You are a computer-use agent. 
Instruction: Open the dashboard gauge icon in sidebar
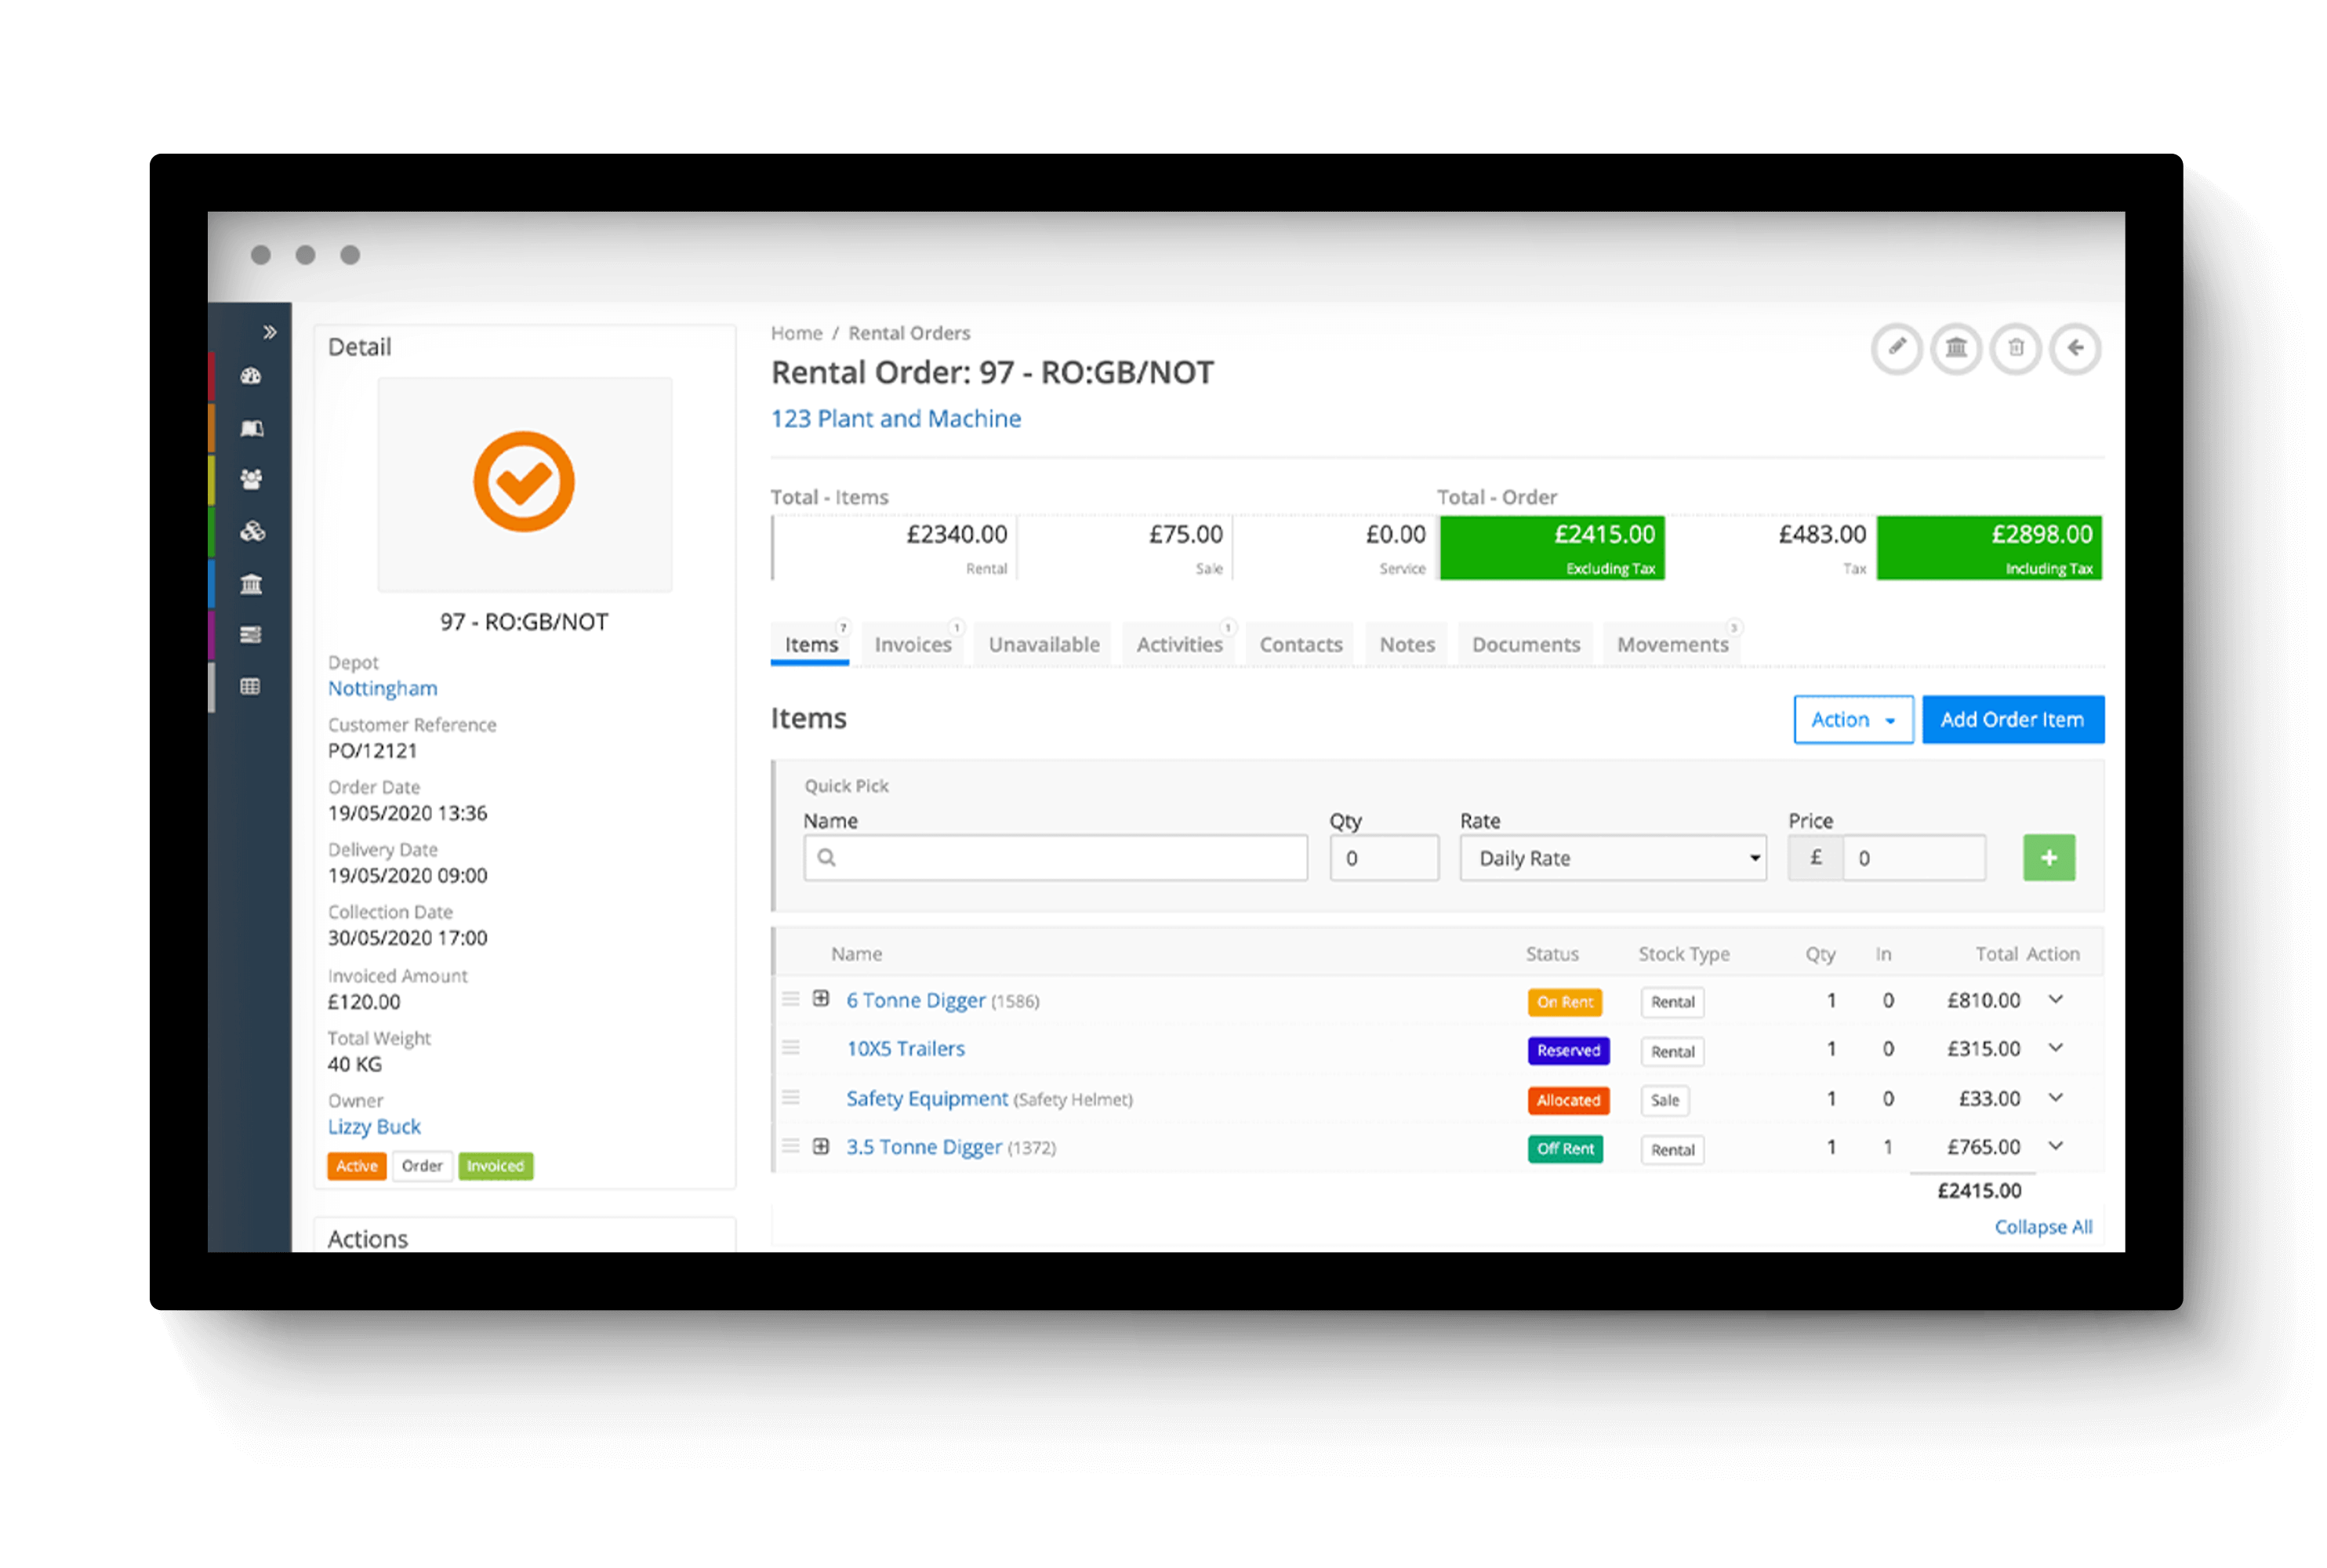coord(251,377)
